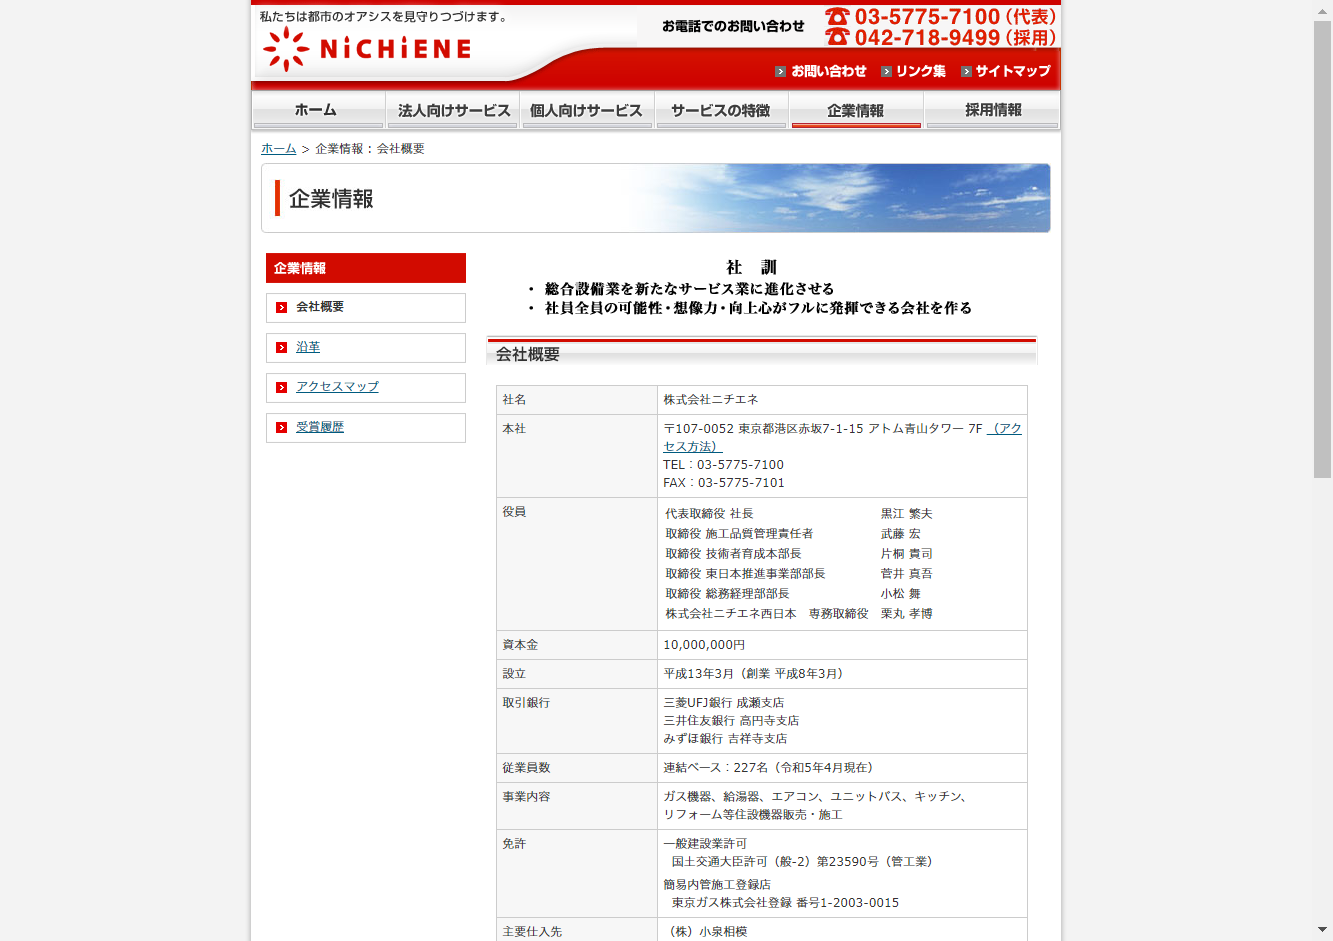
Task: Click the 東京ガス株式会社登録 license text
Action: 785,903
